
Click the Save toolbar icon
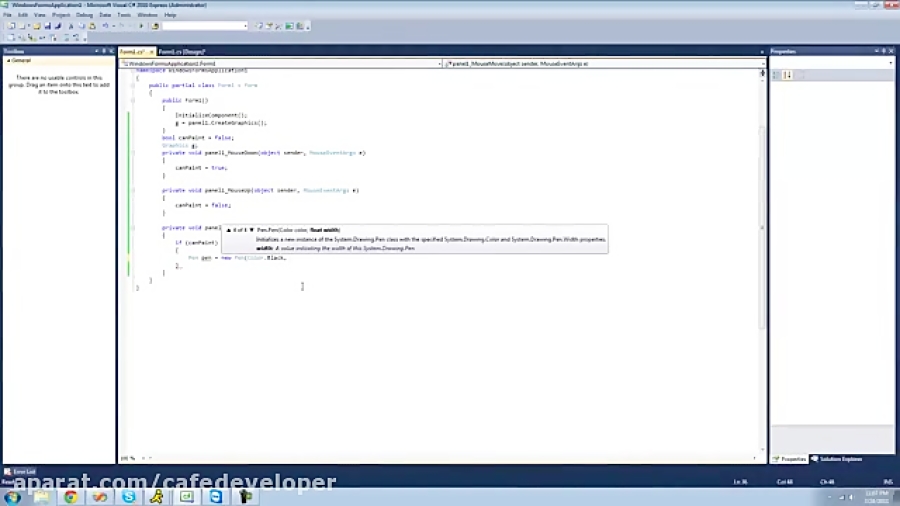48,26
